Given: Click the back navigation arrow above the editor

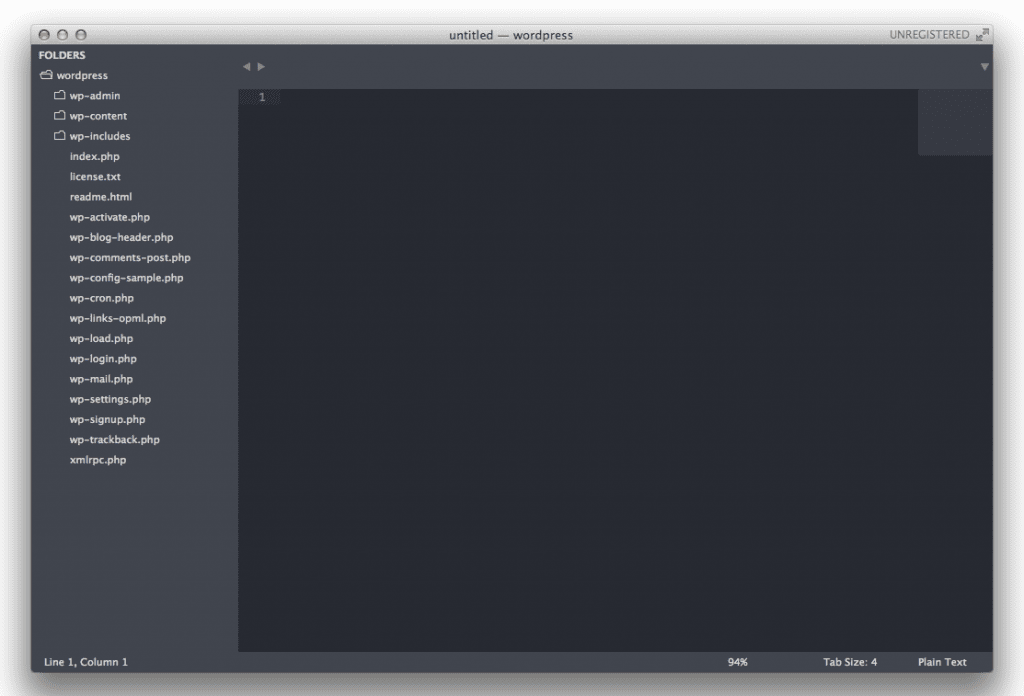Looking at the screenshot, I should [246, 66].
